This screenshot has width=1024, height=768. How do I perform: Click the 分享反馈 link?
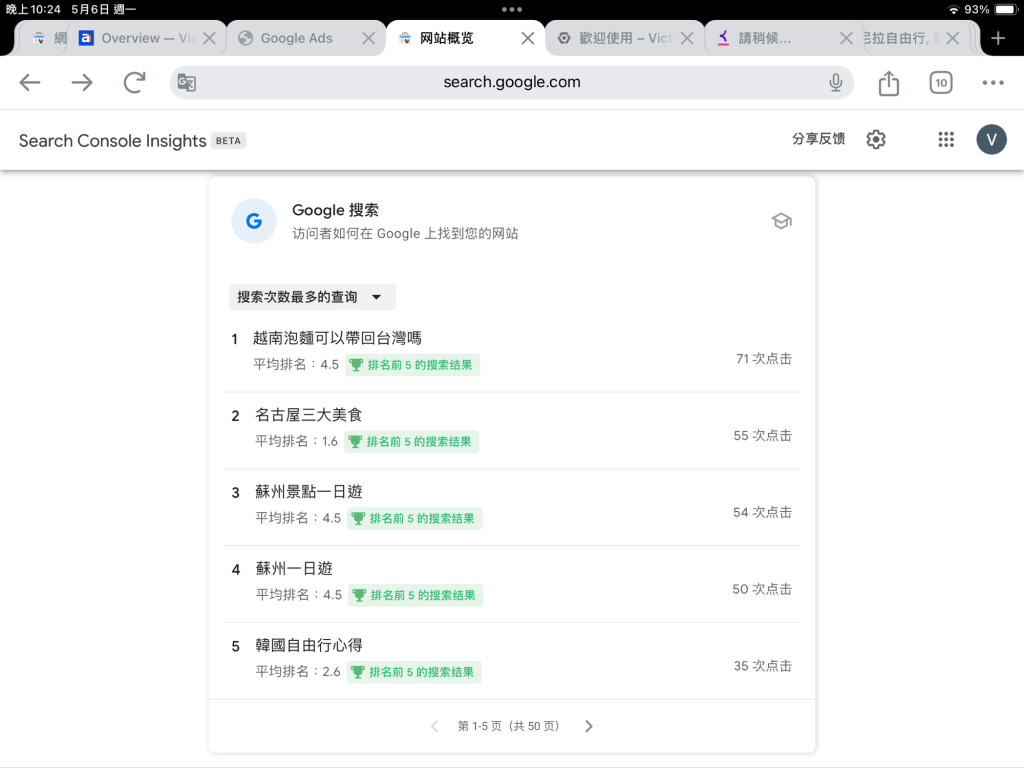[x=818, y=140]
